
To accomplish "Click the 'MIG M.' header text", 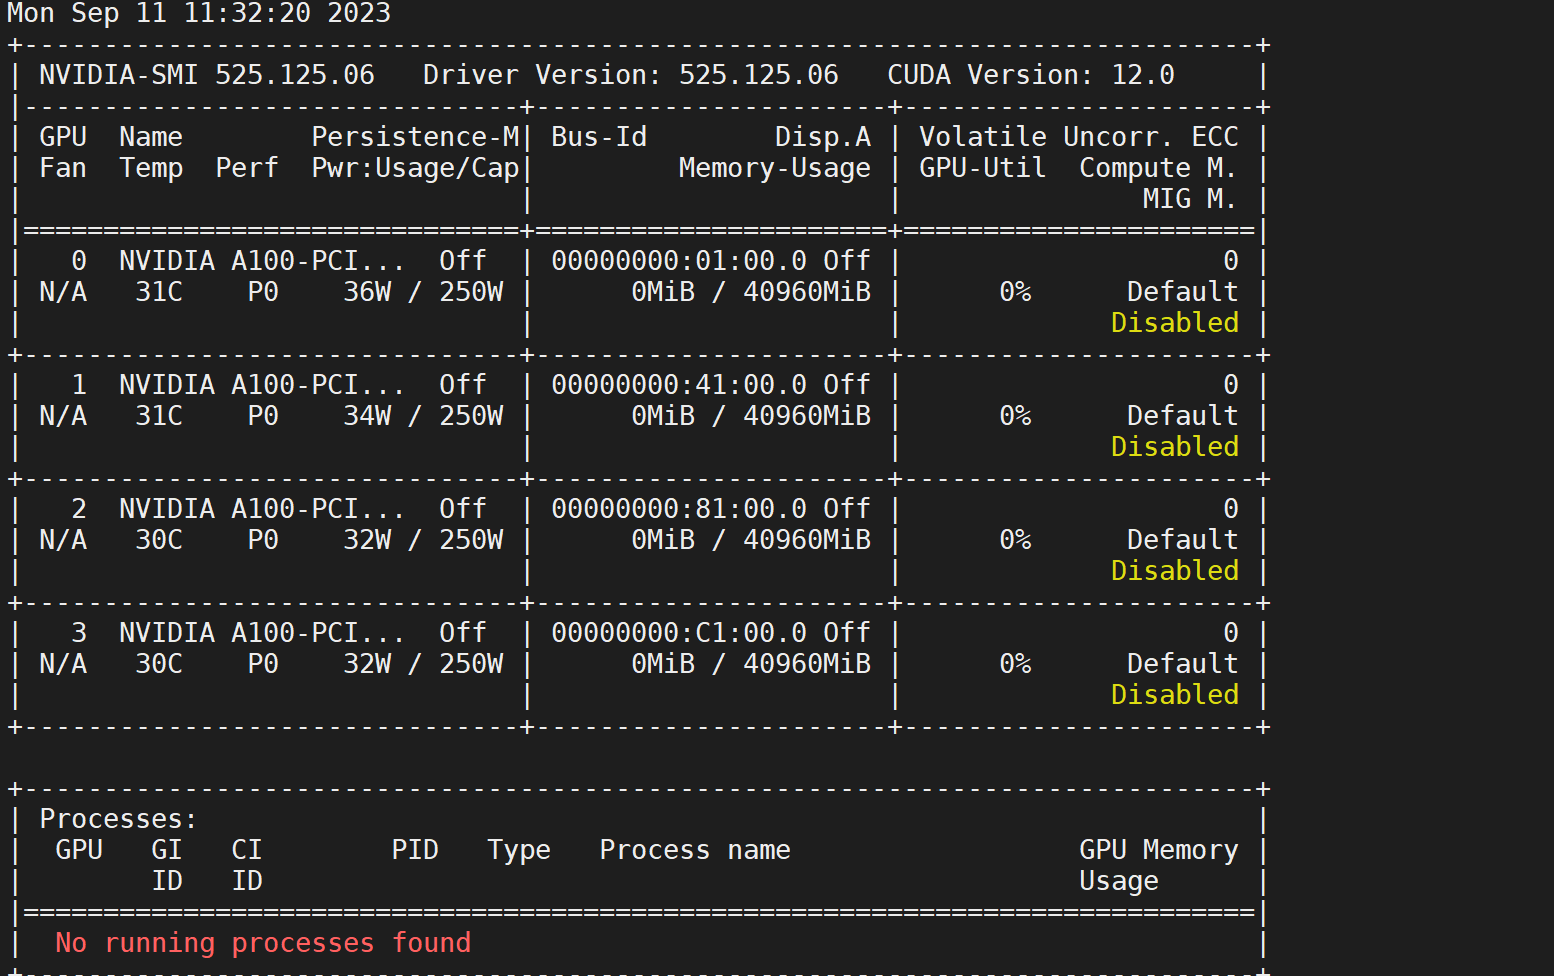I will point(1190,199).
